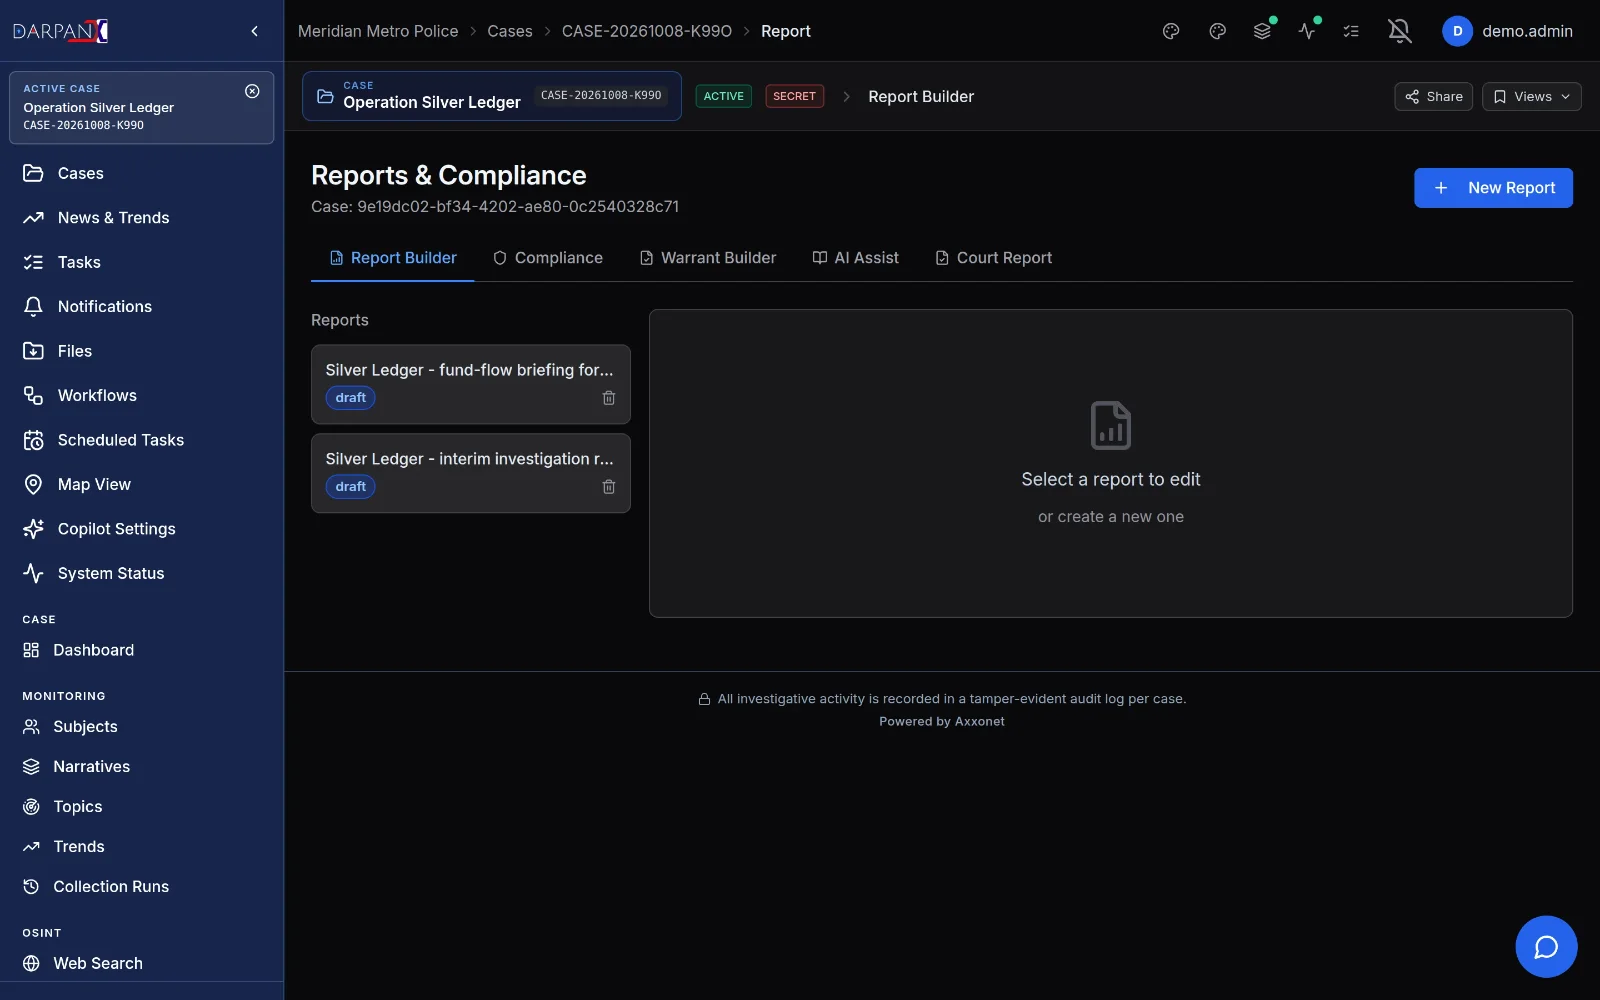Close the active case card in sidebar
1600x1000 pixels.
pos(252,91)
